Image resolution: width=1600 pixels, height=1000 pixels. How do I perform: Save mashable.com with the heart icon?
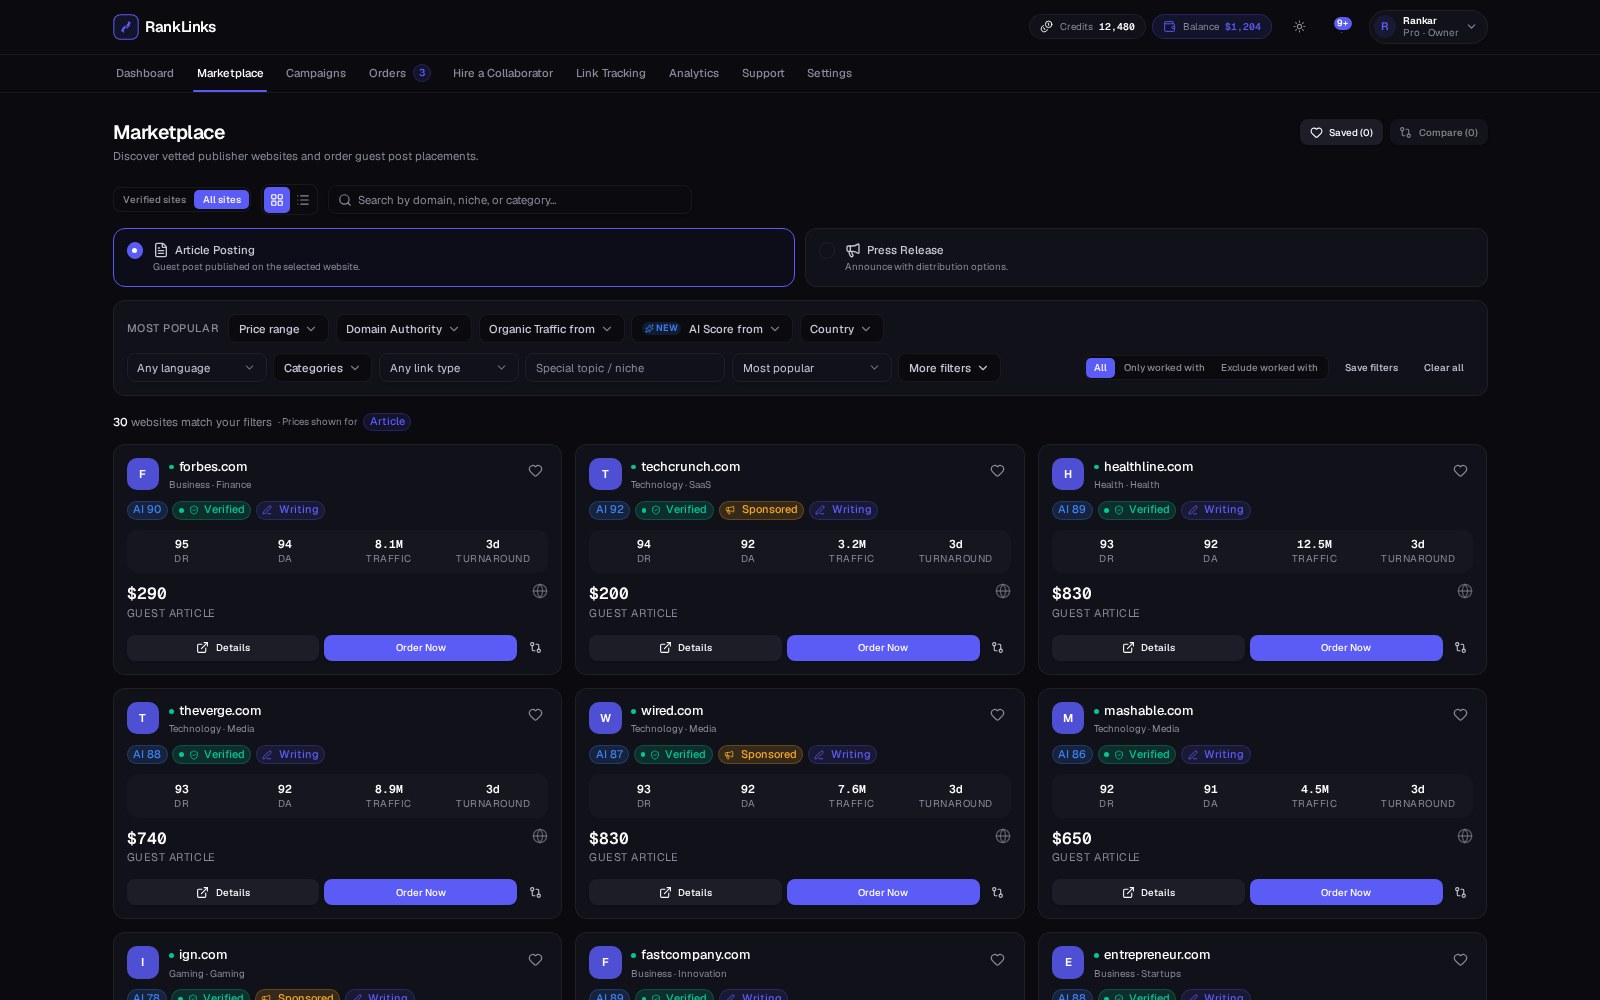pyautogui.click(x=1460, y=715)
